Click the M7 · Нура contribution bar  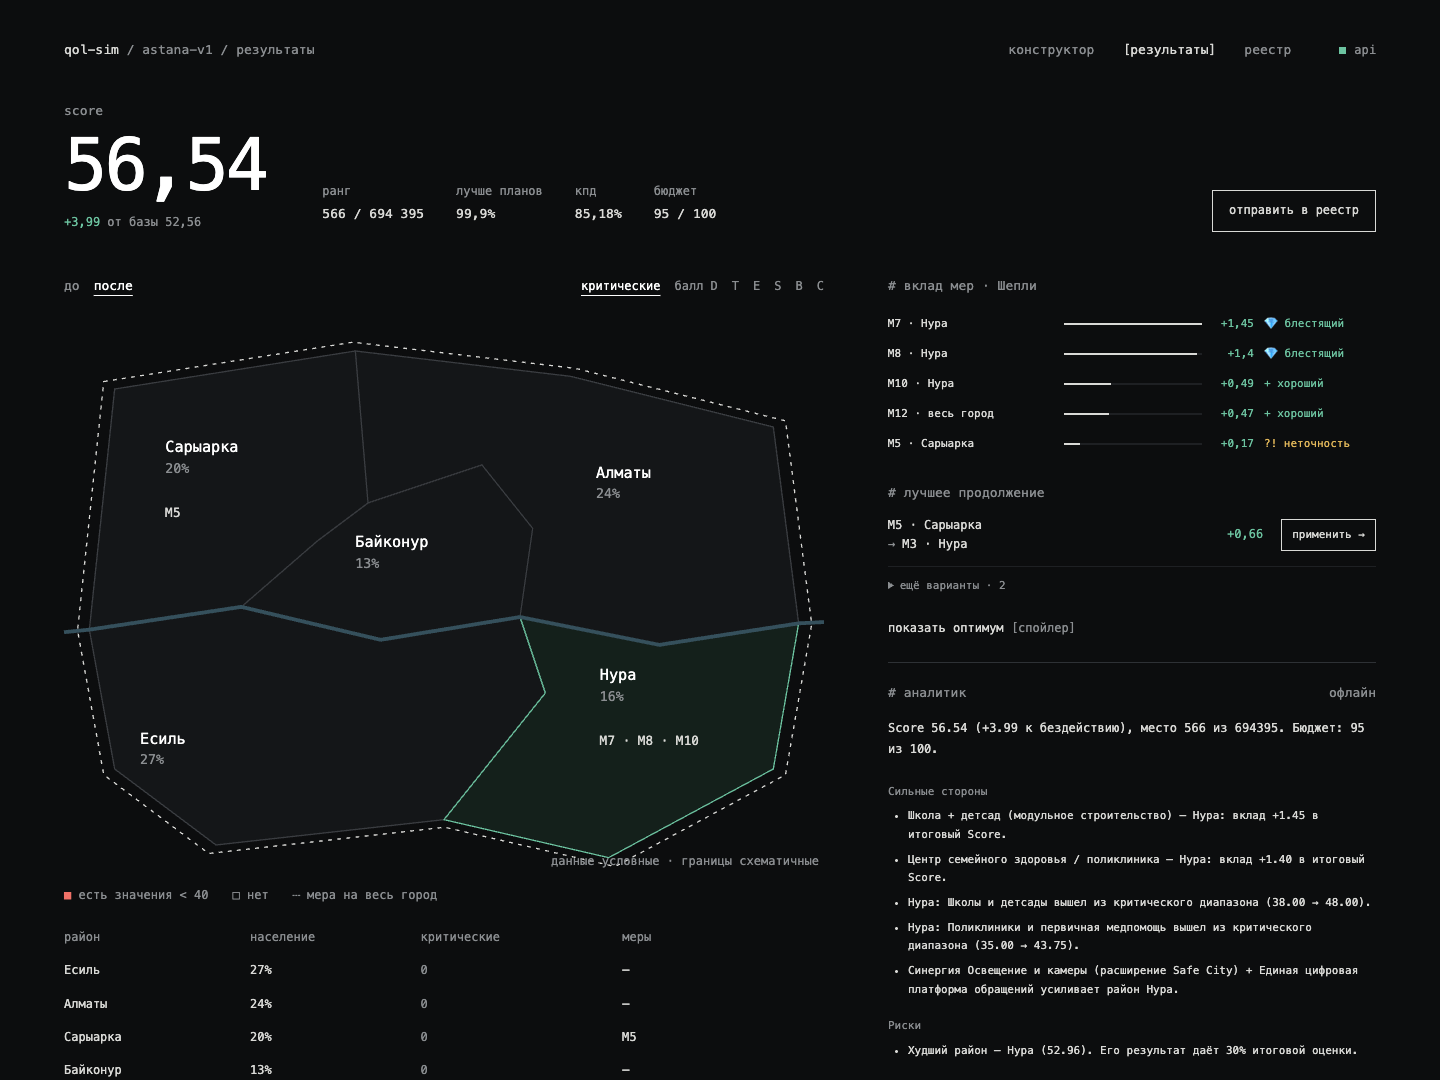point(1133,324)
